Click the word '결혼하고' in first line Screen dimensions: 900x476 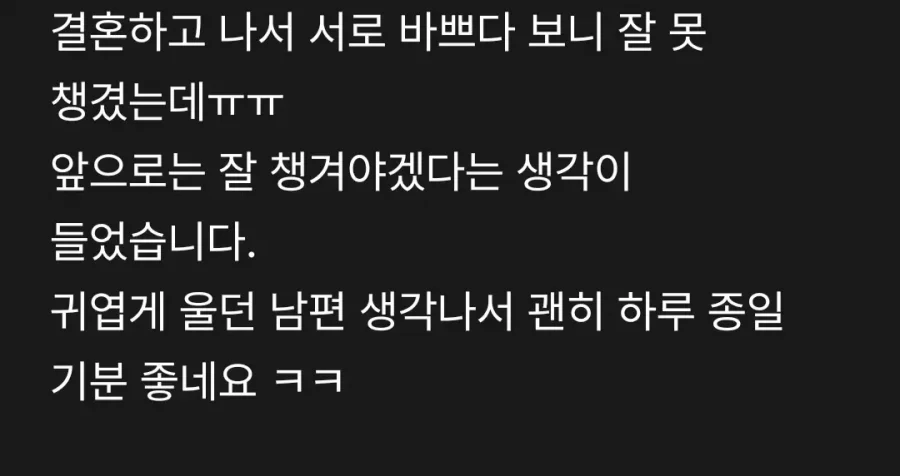[x=128, y=34]
